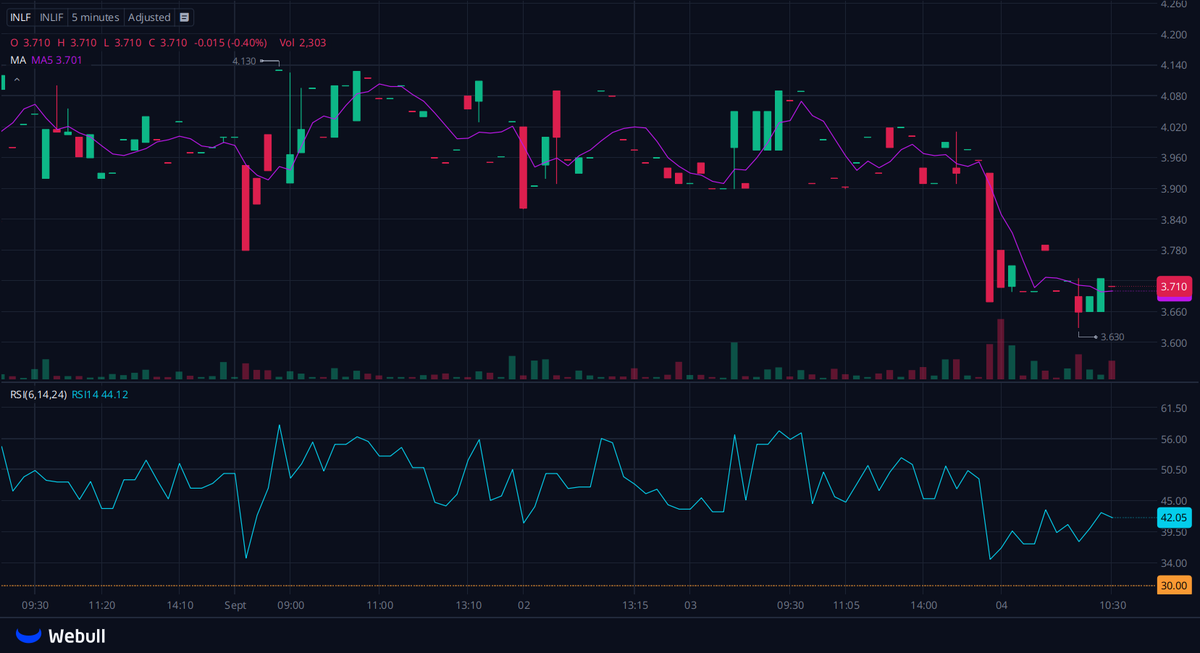Open the Adjusted price mode dropdown
Image resolution: width=1200 pixels, height=653 pixels.
(149, 17)
